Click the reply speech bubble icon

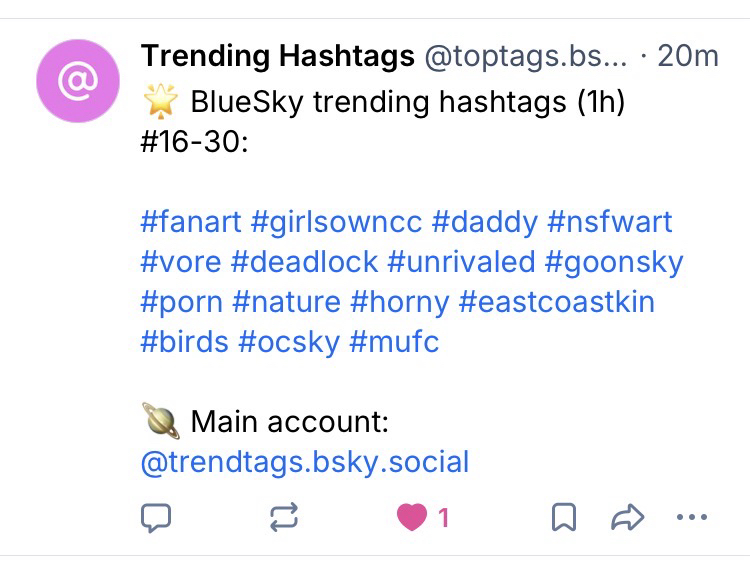[156, 517]
